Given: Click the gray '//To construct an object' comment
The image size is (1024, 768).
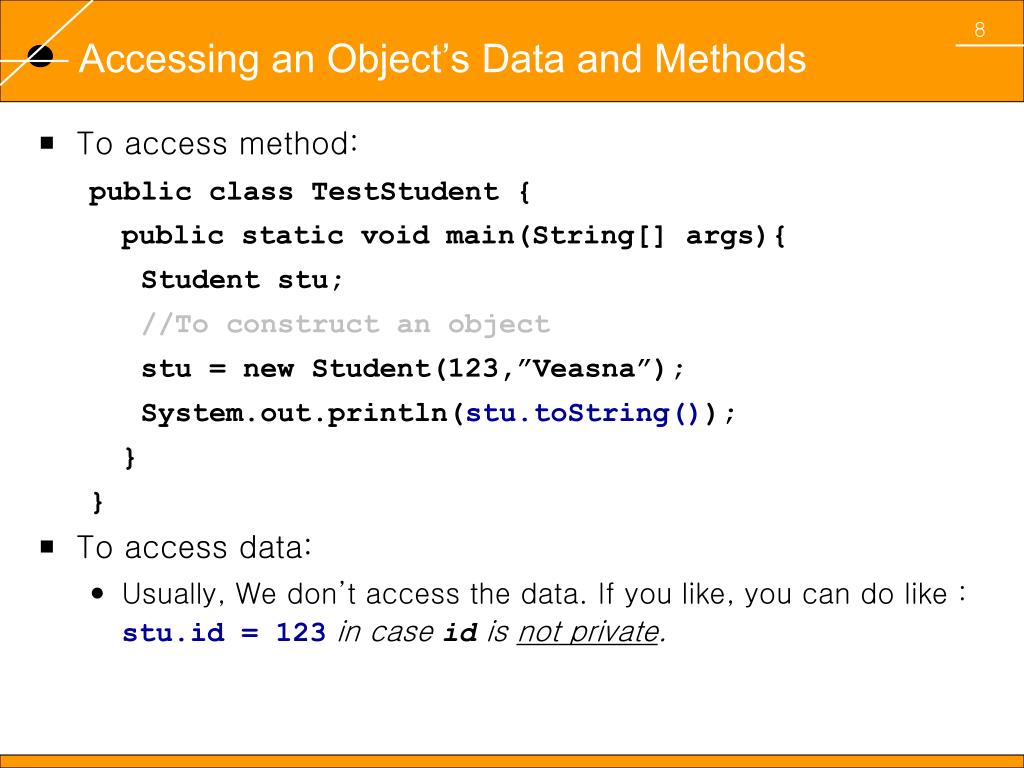Looking at the screenshot, I should pyautogui.click(x=346, y=325).
